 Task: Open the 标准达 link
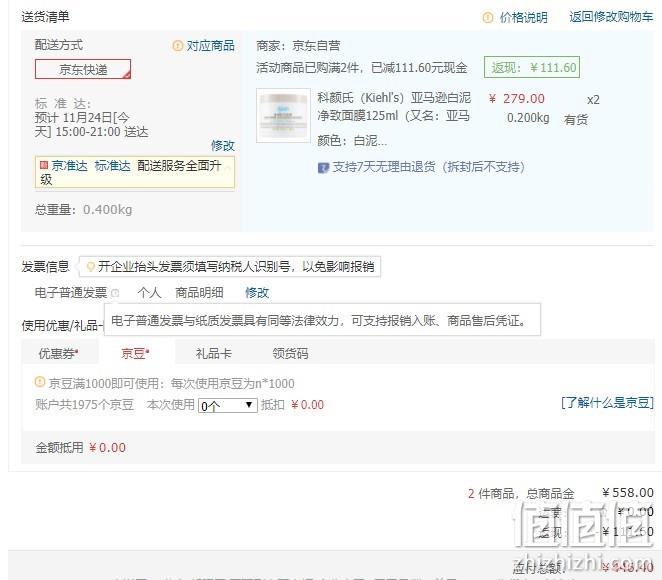(x=113, y=166)
